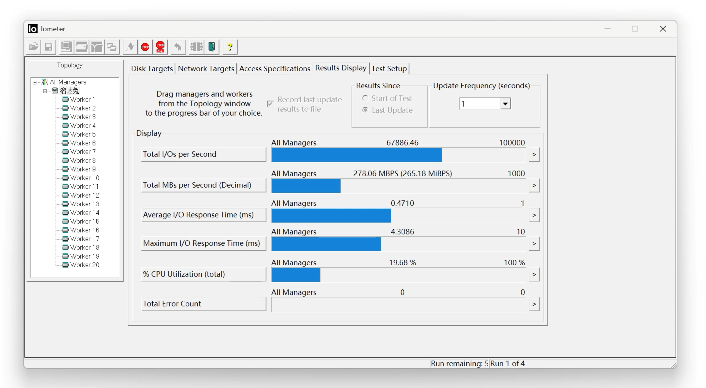Viewport: 706px width, 388px height.
Task: Click the green flag Start Tests icon
Action: [x=130, y=47]
